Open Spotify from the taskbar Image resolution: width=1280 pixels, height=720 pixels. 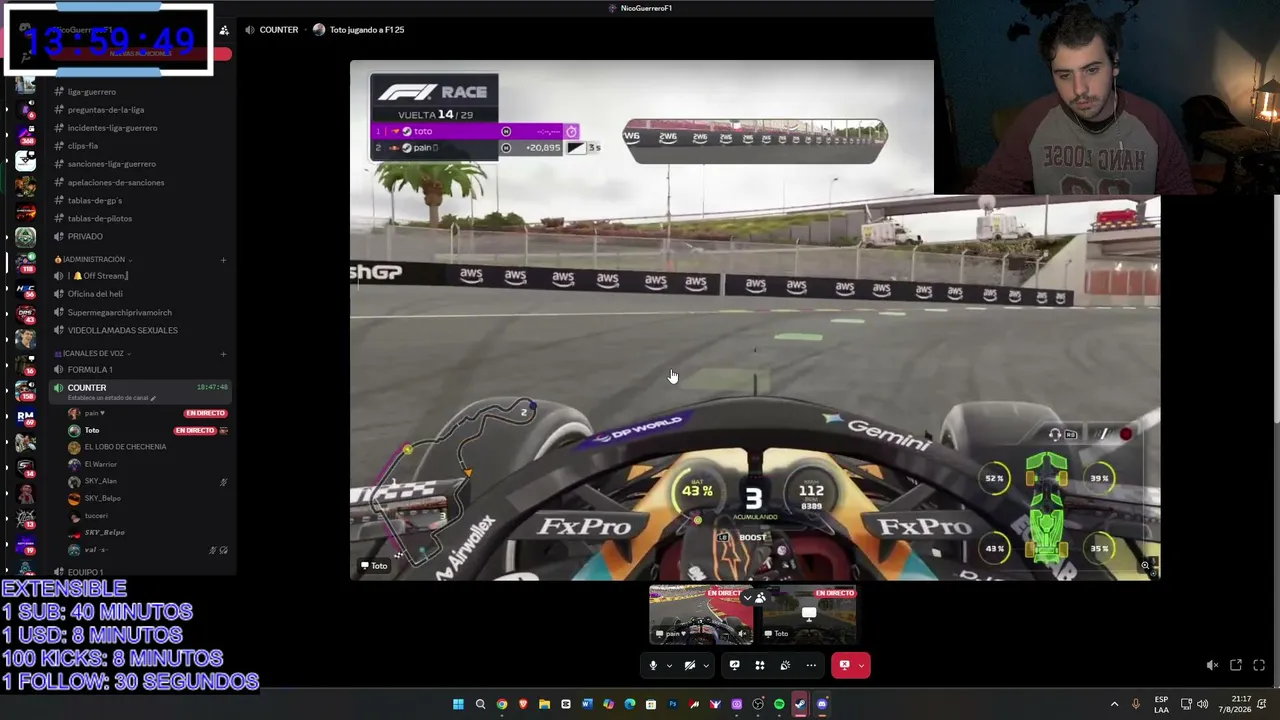(779, 704)
